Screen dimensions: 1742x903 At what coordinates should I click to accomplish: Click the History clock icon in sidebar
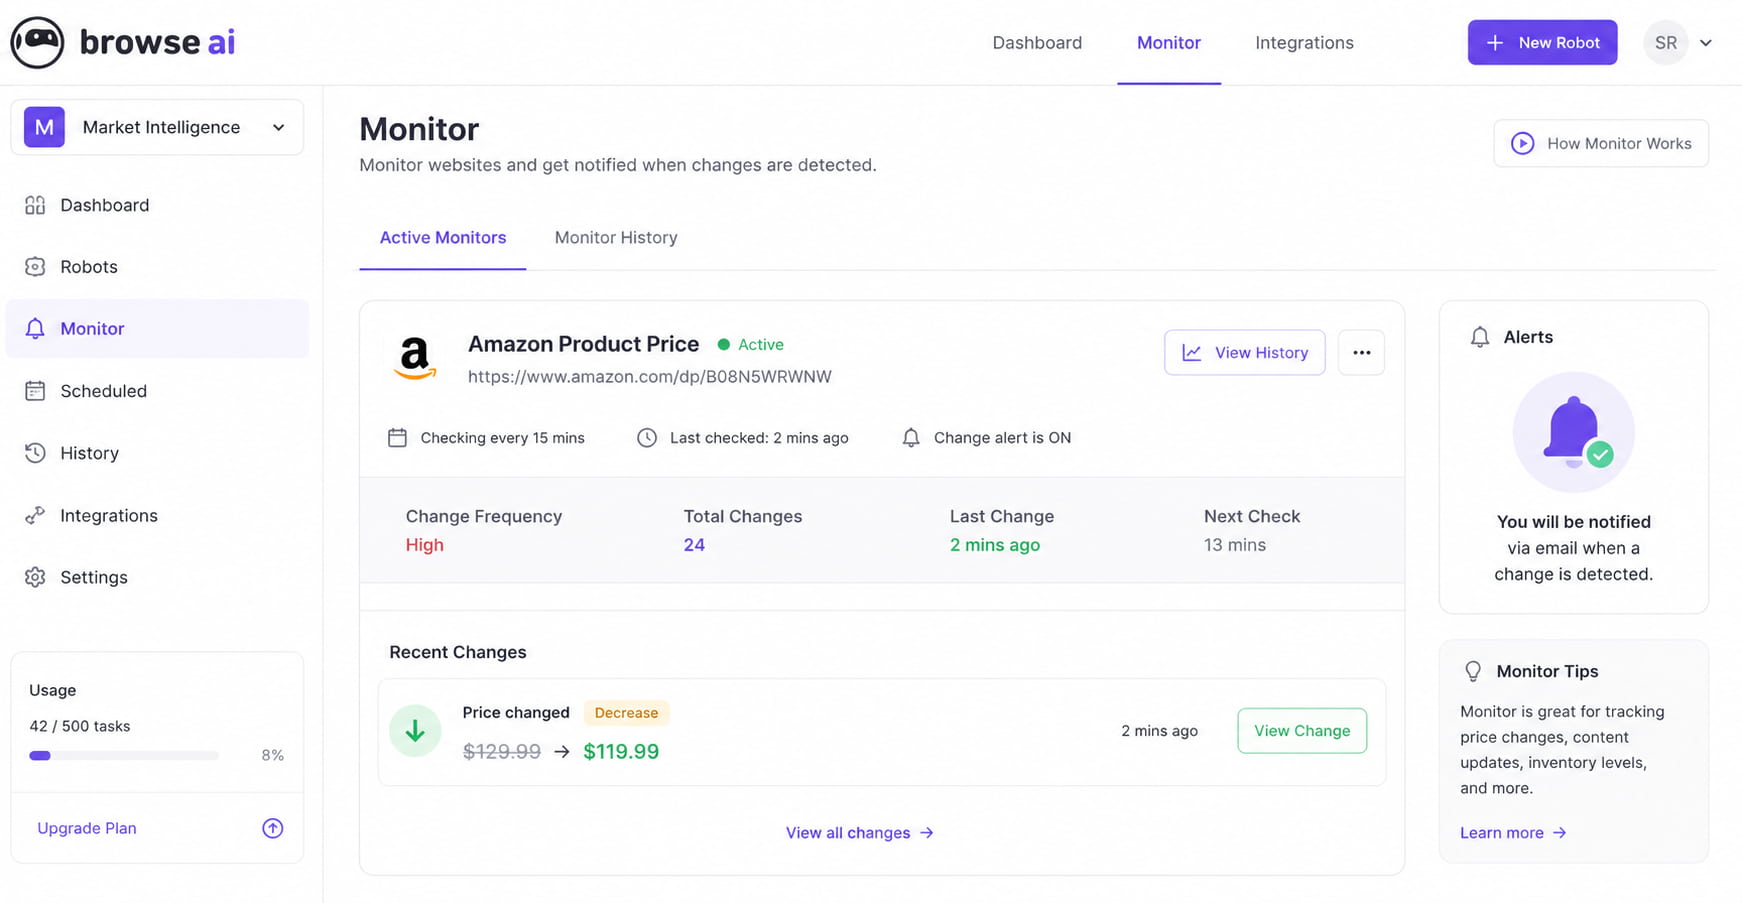pyautogui.click(x=35, y=453)
